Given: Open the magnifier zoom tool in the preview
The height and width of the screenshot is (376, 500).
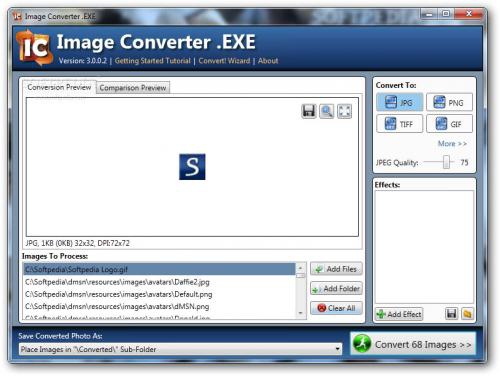Looking at the screenshot, I should point(327,111).
